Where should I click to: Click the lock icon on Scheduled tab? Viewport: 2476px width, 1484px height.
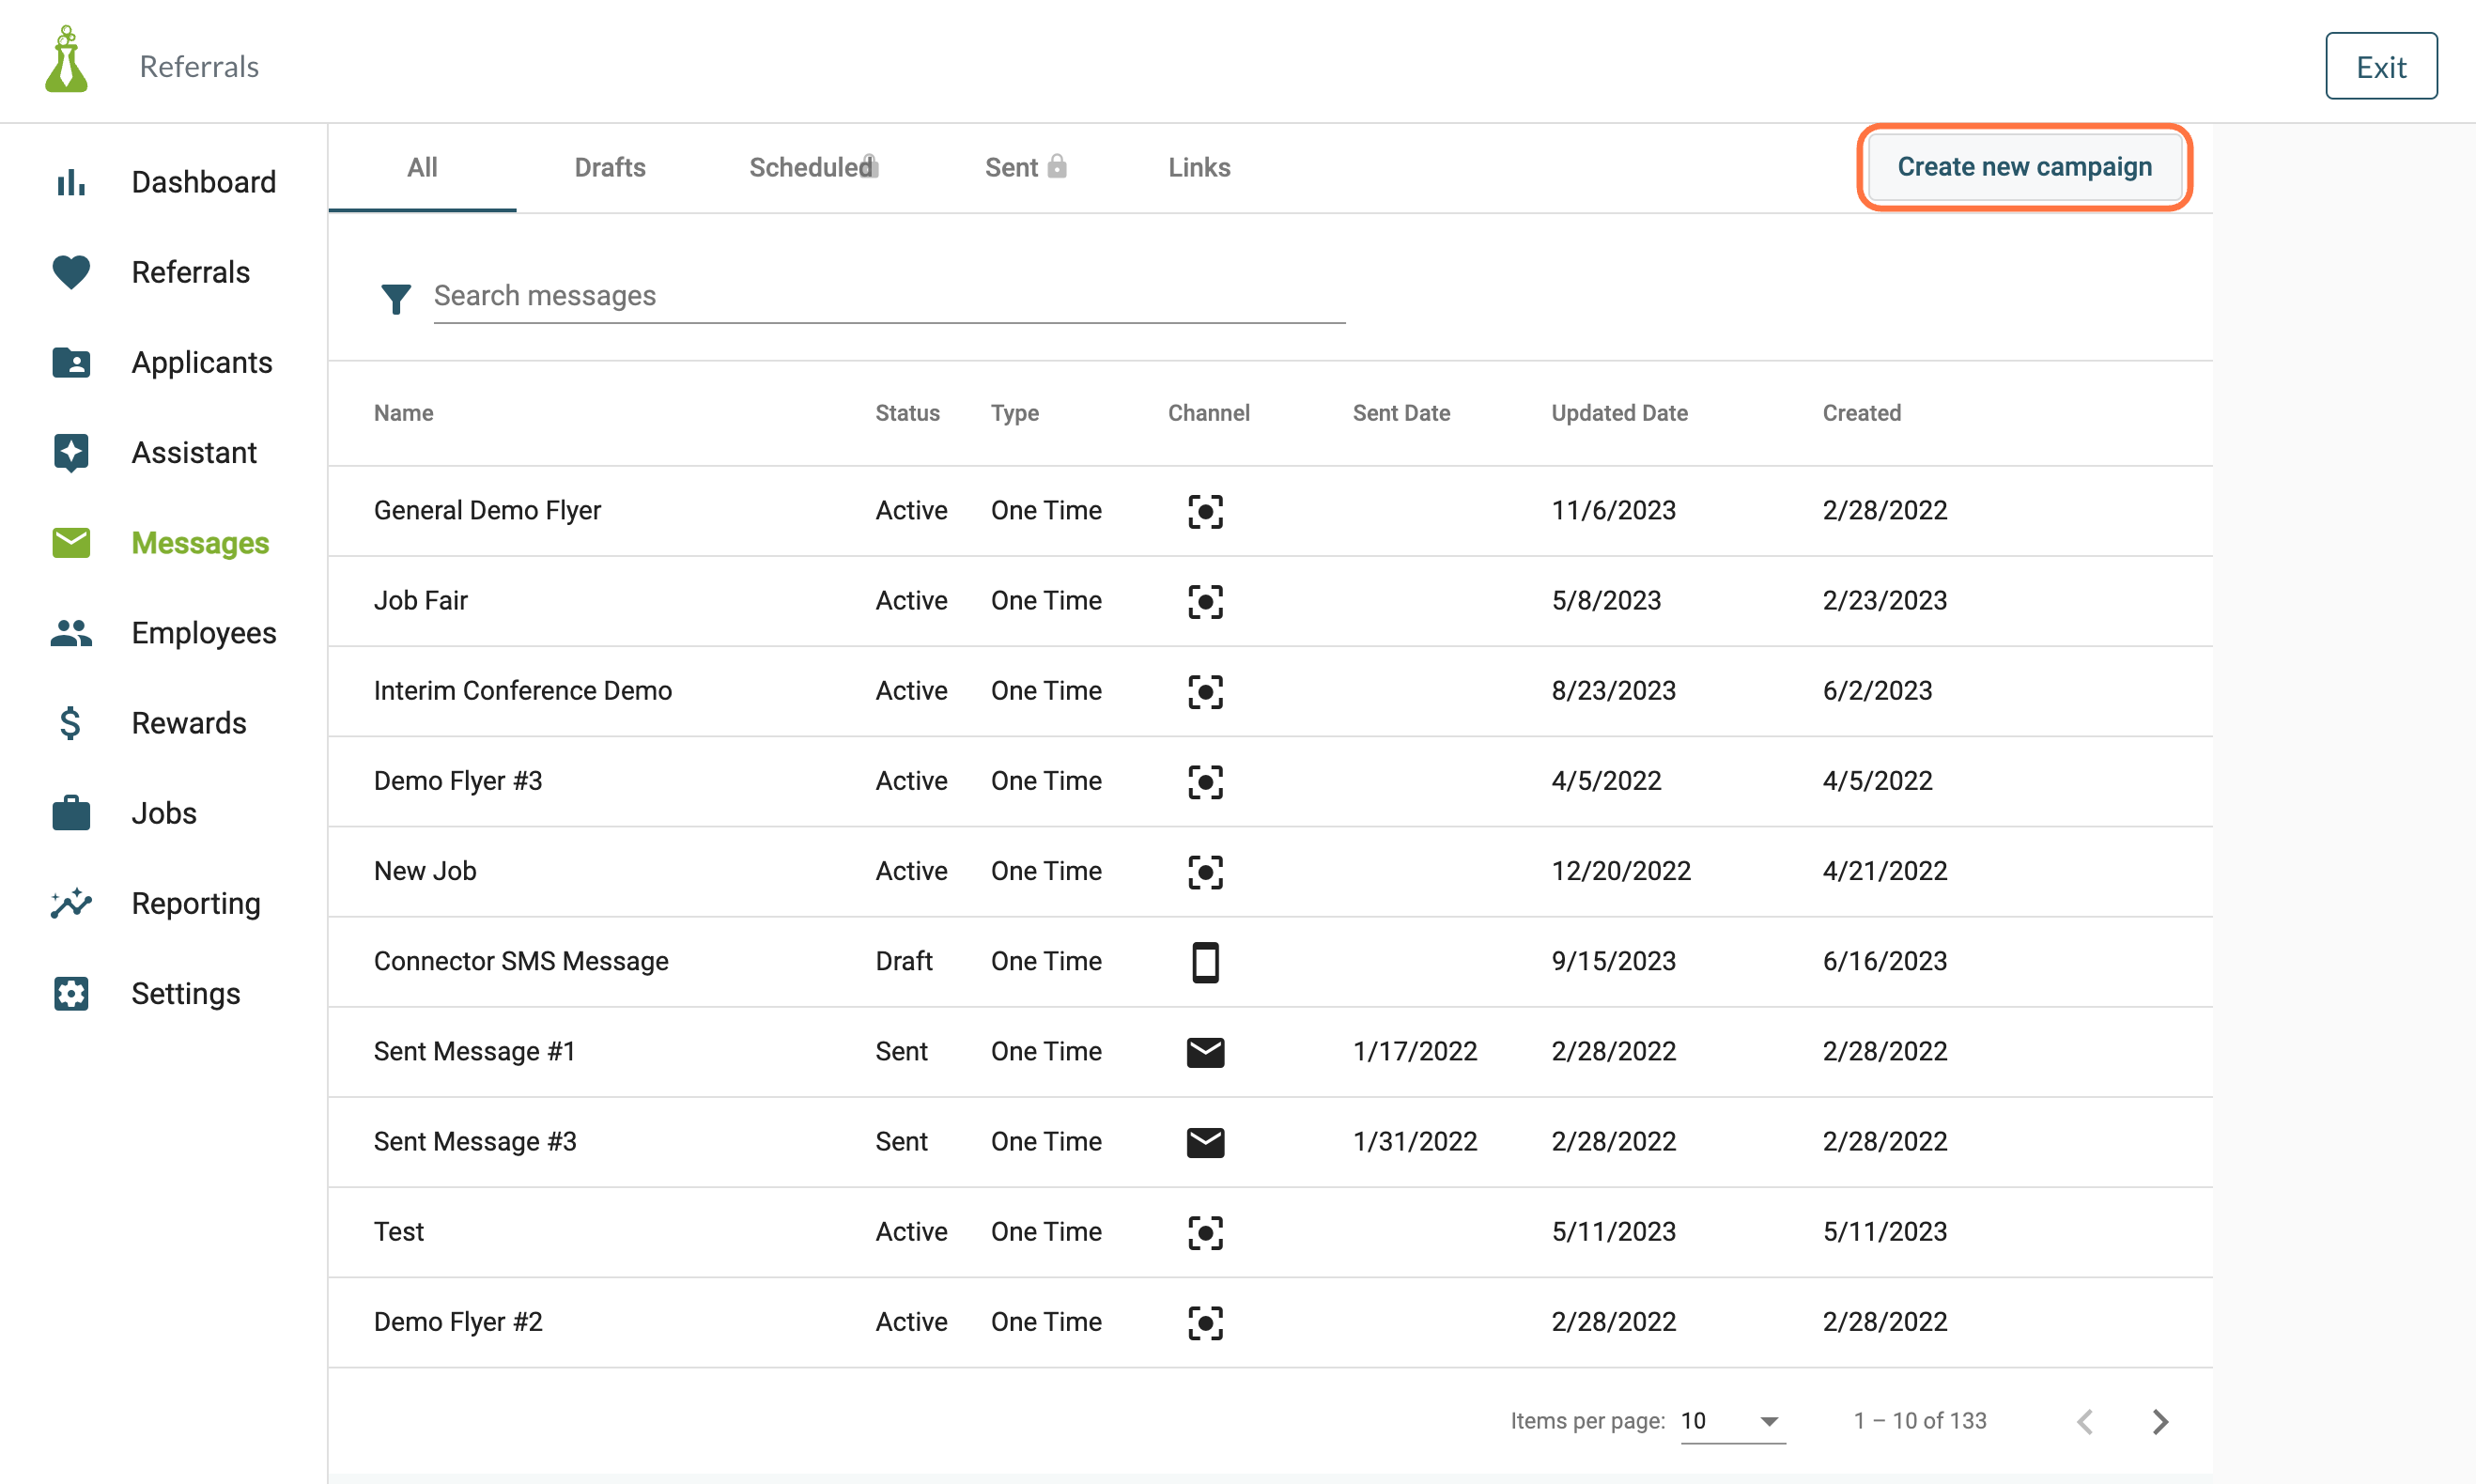click(871, 166)
